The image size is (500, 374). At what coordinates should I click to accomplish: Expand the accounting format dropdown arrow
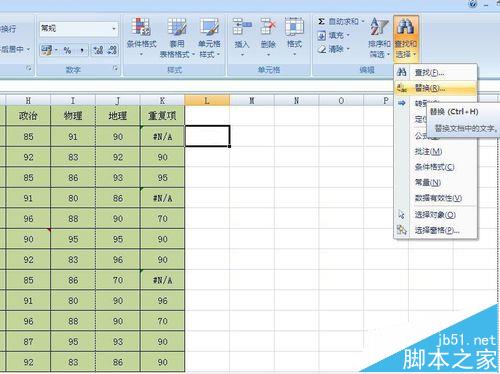coord(56,50)
